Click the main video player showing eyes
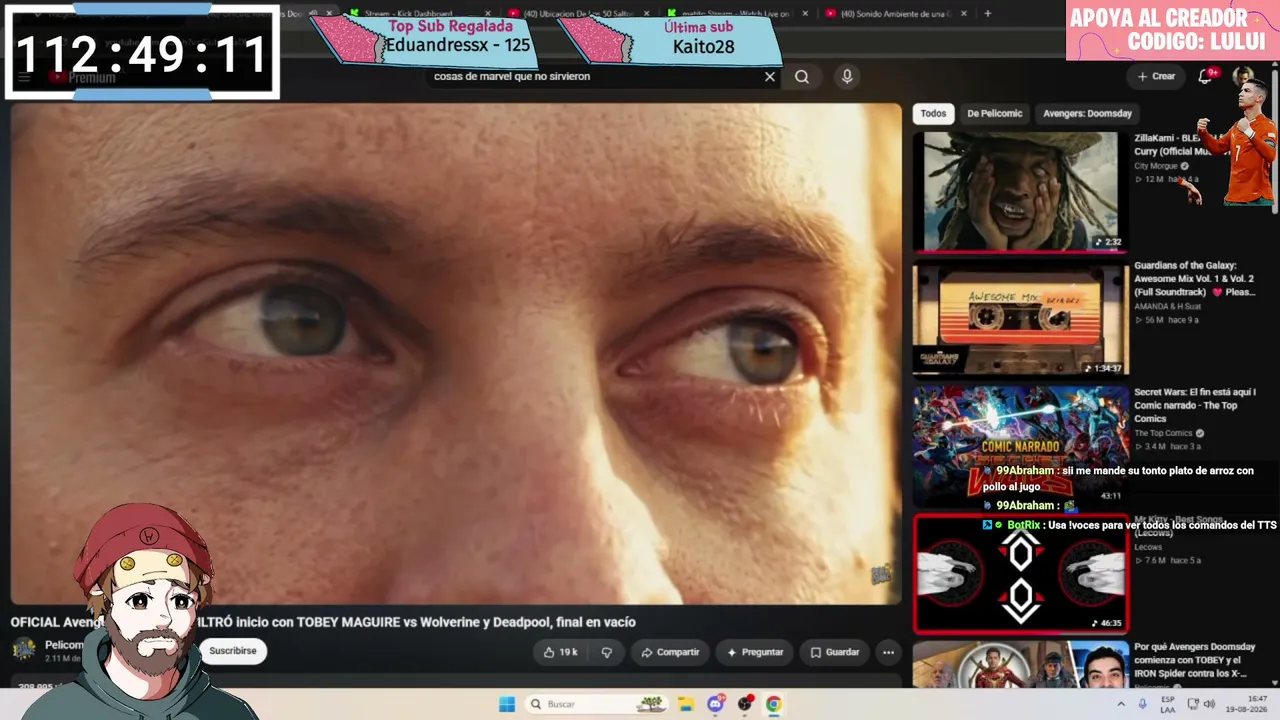1280x720 pixels. (456, 353)
